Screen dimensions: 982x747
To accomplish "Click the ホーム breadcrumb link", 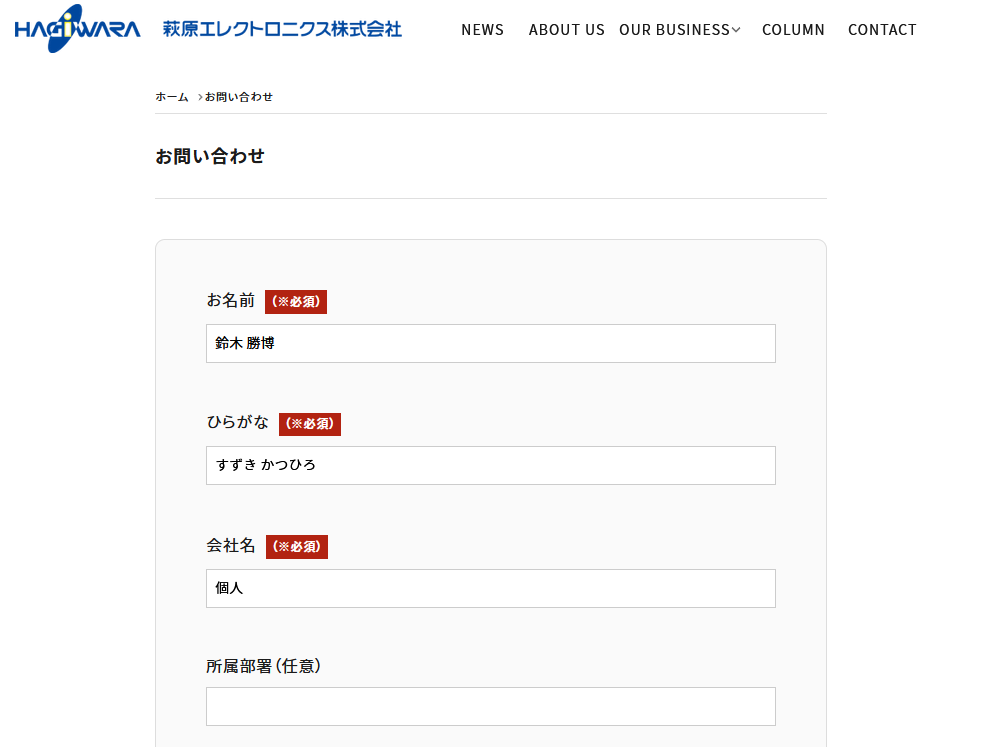I will click(x=172, y=97).
